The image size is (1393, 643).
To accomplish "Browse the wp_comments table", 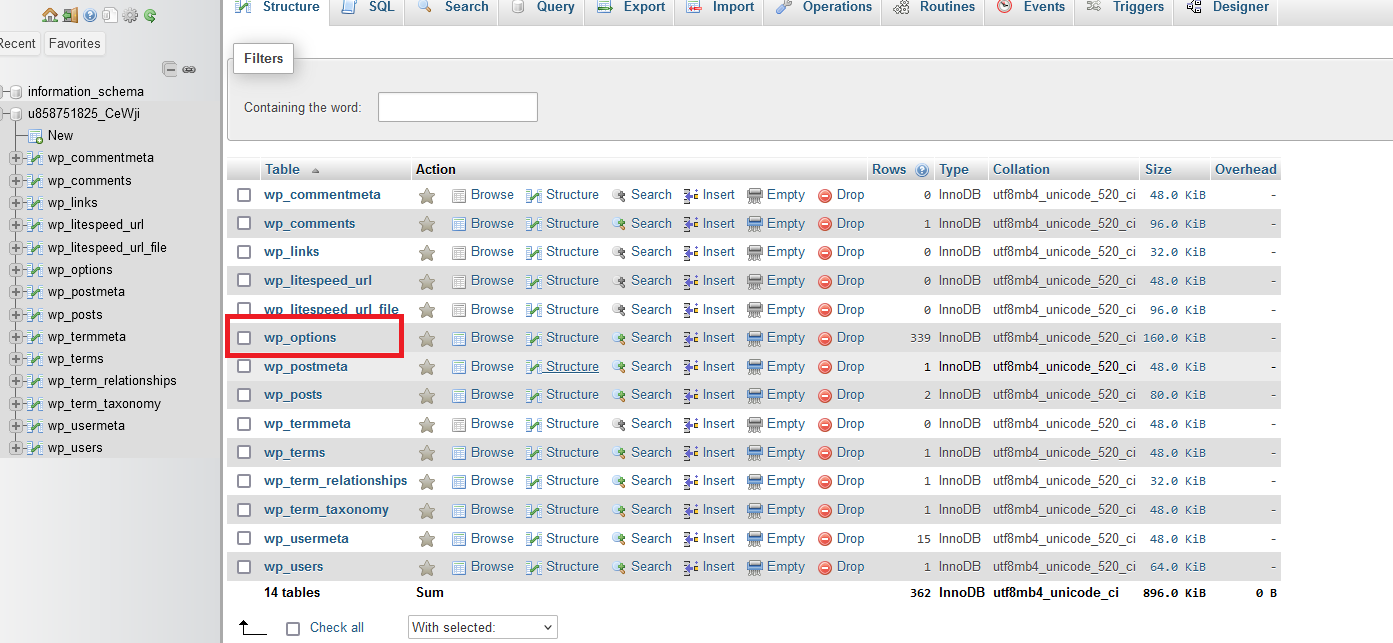I will [x=483, y=223].
